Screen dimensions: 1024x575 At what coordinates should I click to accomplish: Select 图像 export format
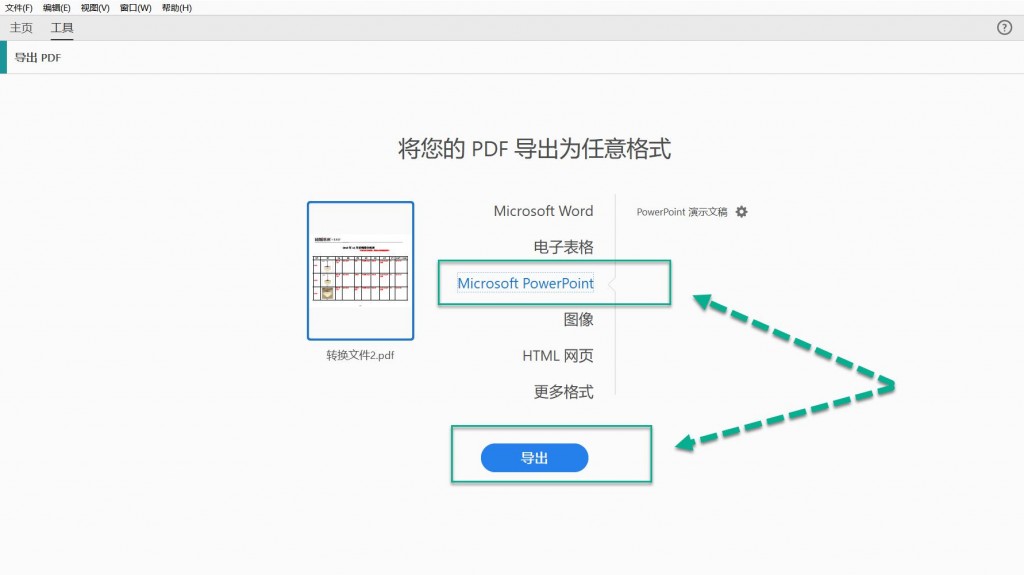(x=579, y=320)
